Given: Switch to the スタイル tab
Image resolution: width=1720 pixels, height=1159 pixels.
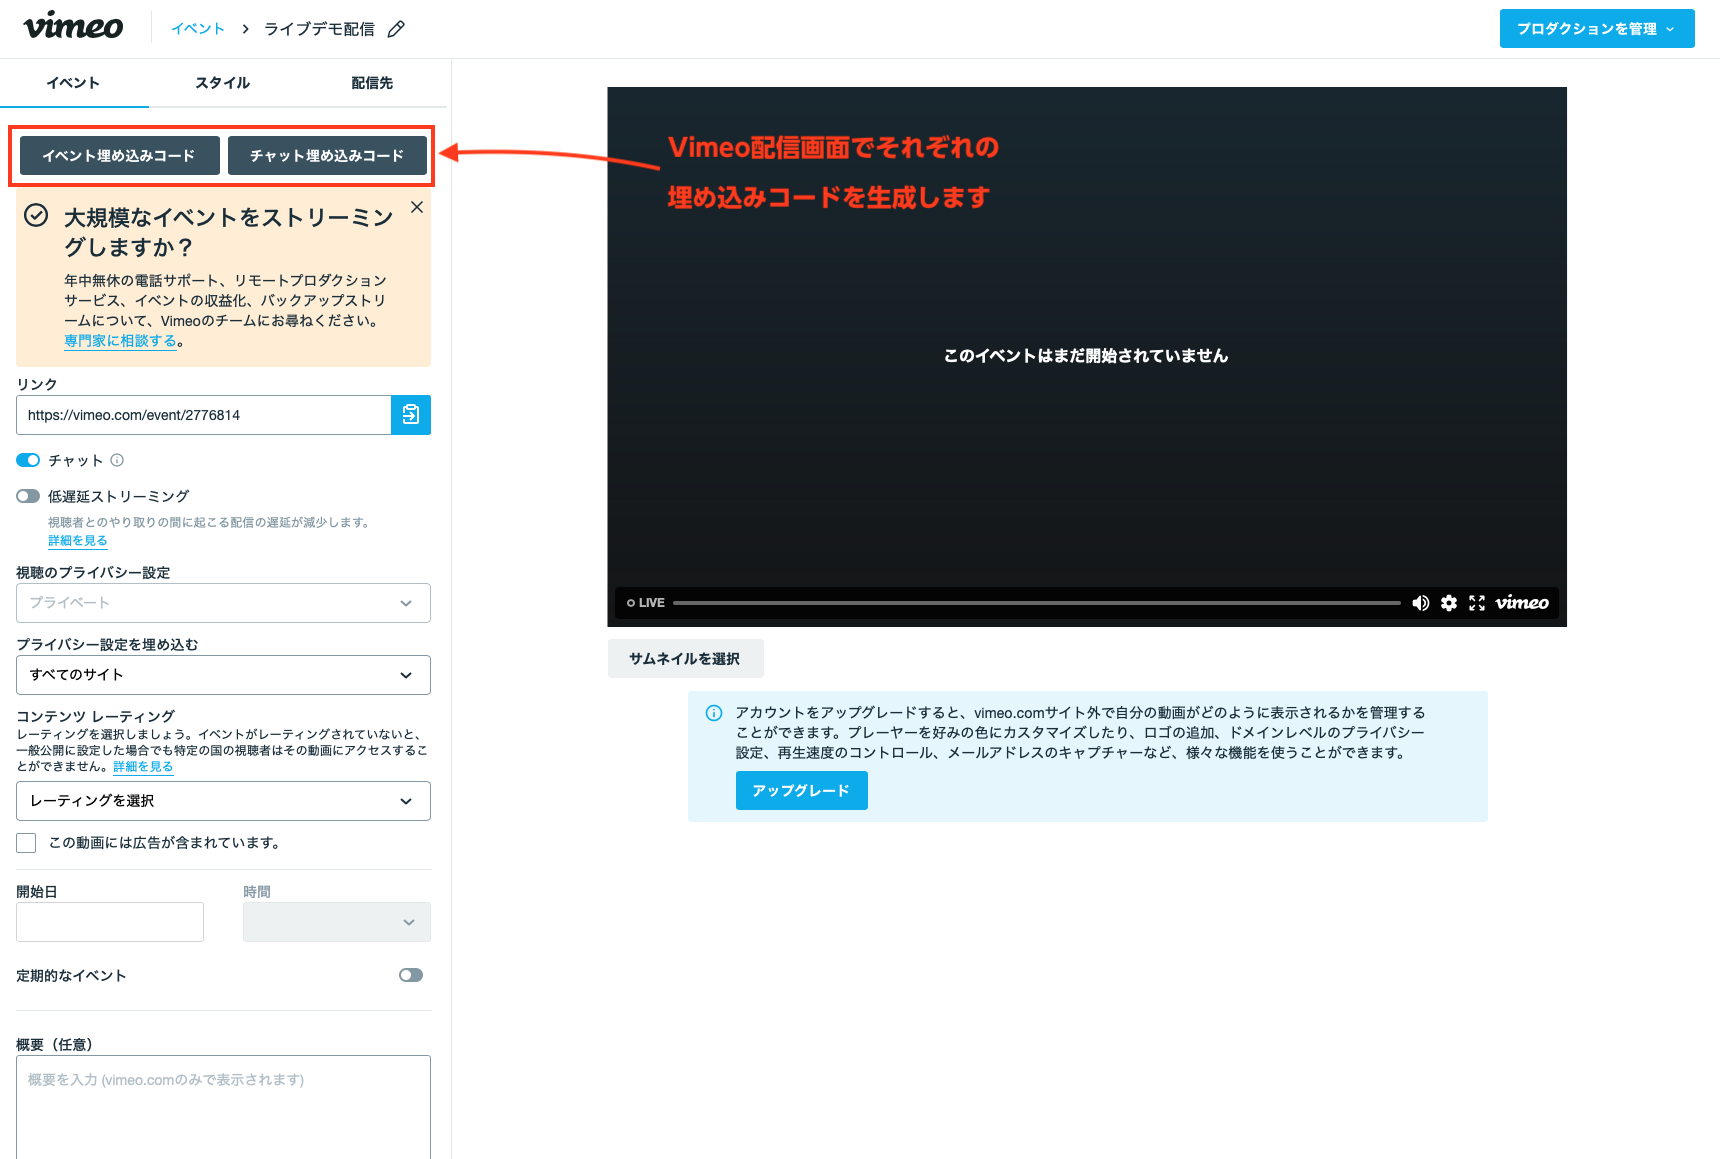Looking at the screenshot, I should pos(222,83).
